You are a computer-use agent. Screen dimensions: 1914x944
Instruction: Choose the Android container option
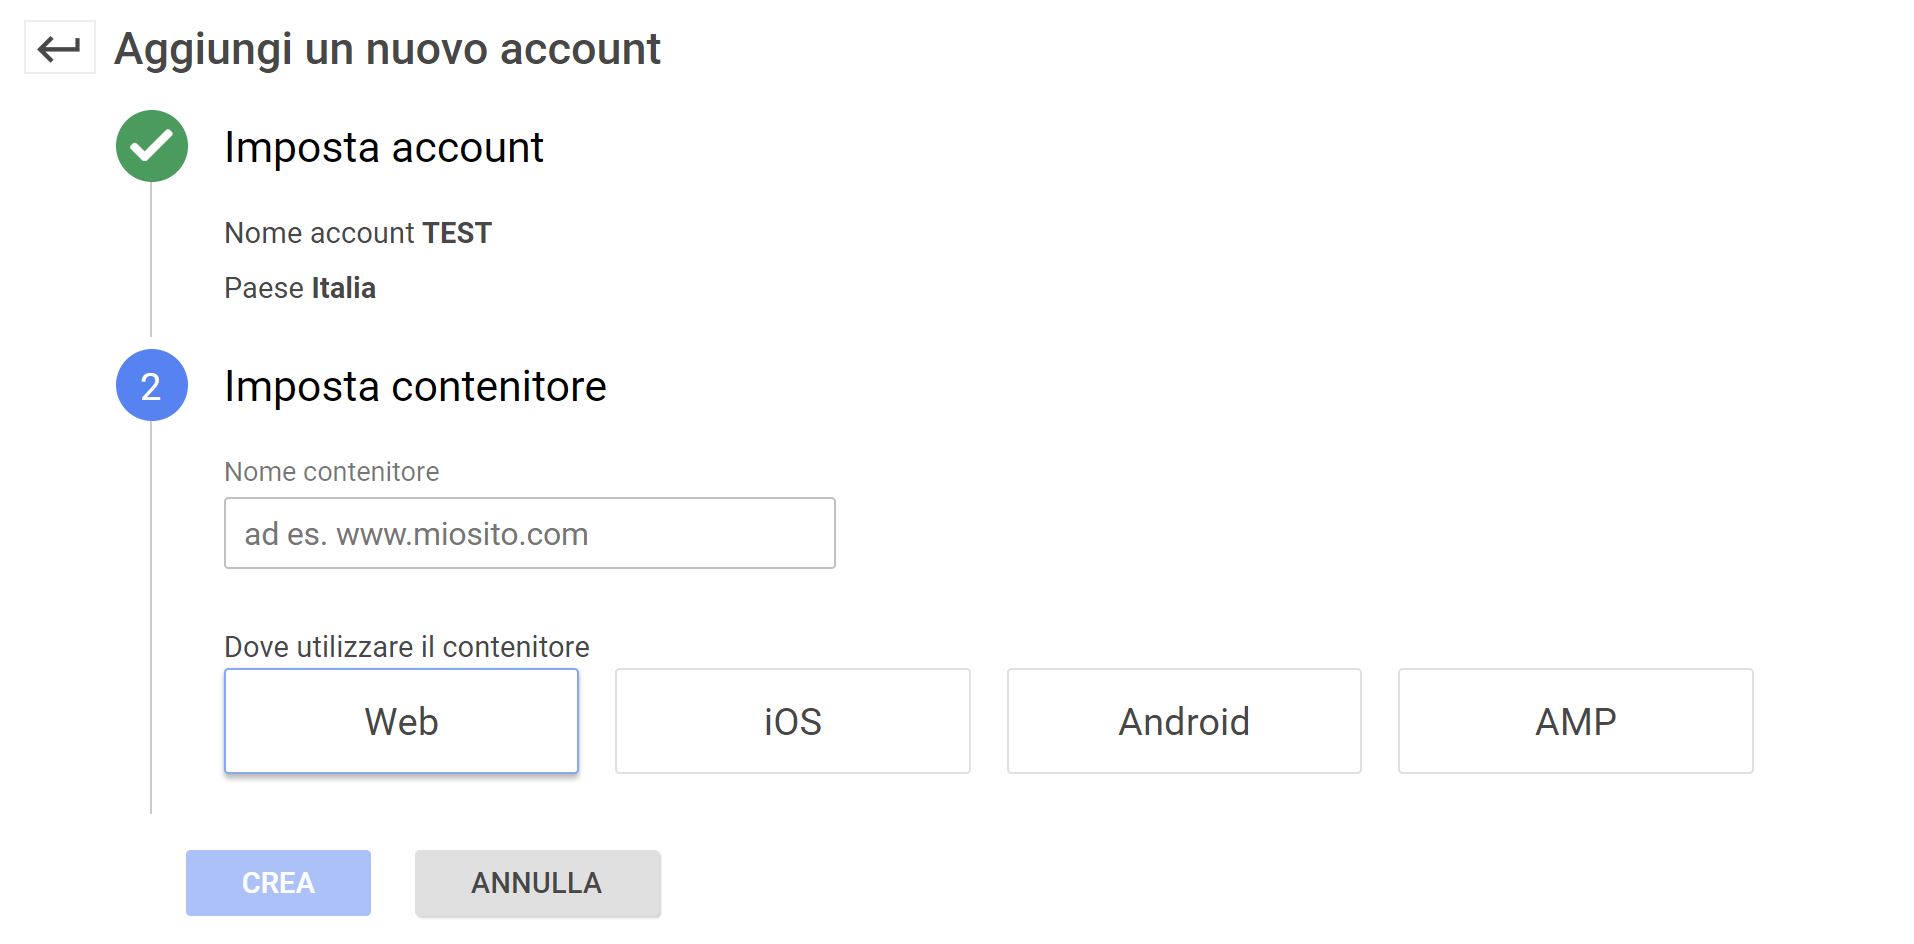click(x=1184, y=721)
